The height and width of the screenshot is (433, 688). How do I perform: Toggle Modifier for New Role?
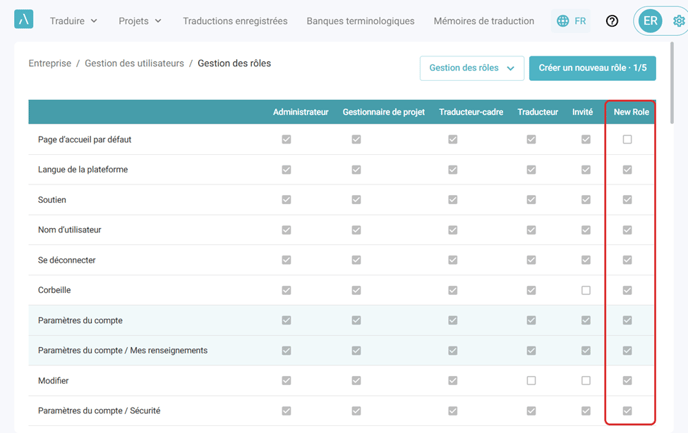tap(627, 380)
